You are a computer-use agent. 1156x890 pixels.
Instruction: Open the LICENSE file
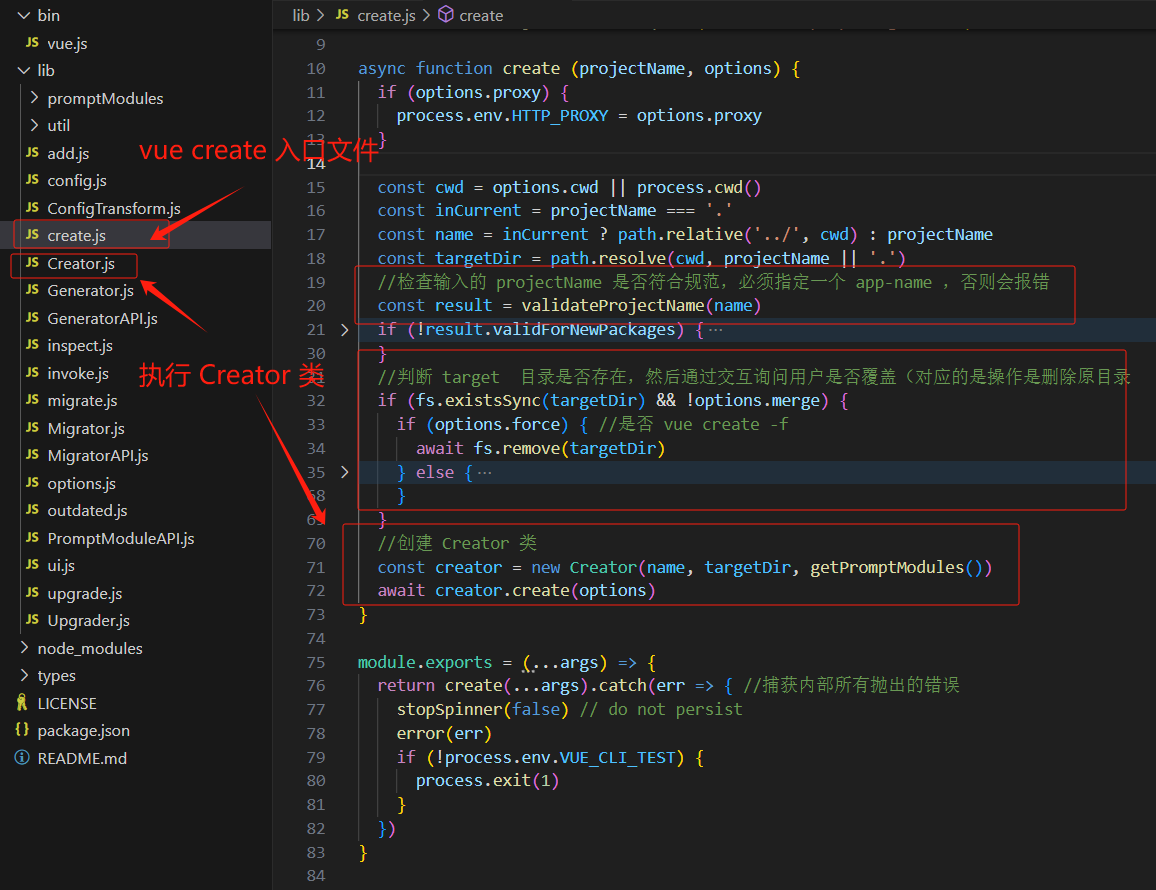point(67,703)
